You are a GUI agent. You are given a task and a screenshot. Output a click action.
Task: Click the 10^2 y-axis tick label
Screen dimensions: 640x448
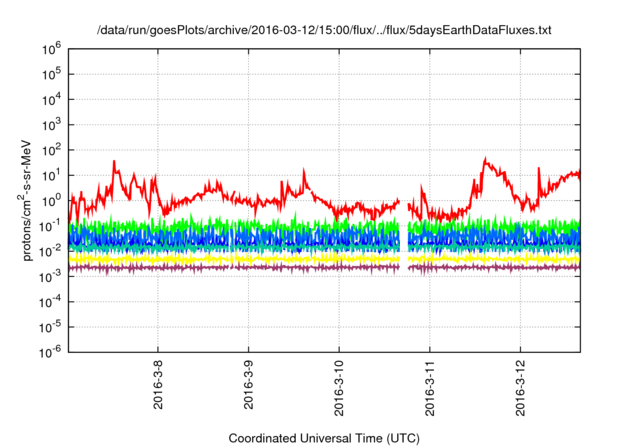coord(51,151)
